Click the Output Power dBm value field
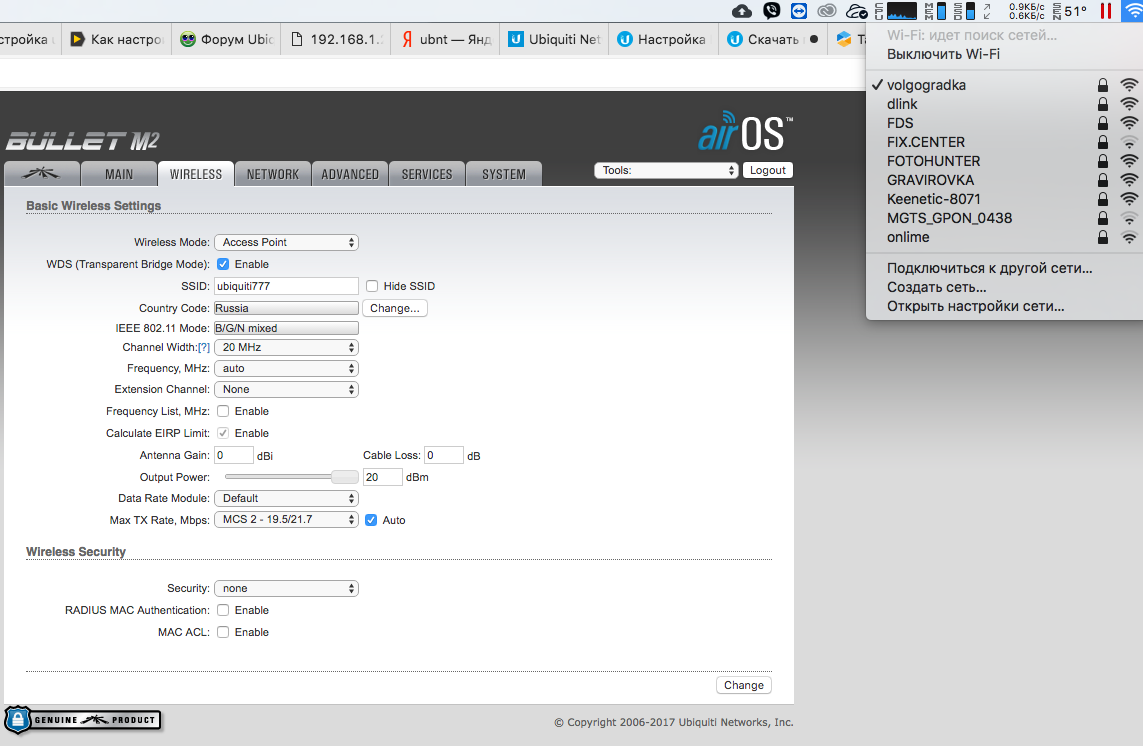Screen dimensions: 1143x746 pyautogui.click(x=383, y=477)
